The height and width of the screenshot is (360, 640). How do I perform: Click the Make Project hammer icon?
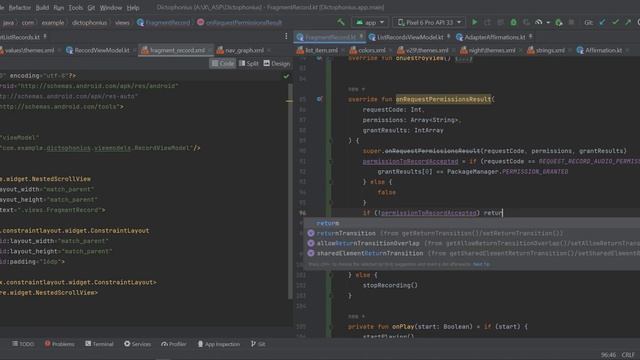tap(341, 22)
